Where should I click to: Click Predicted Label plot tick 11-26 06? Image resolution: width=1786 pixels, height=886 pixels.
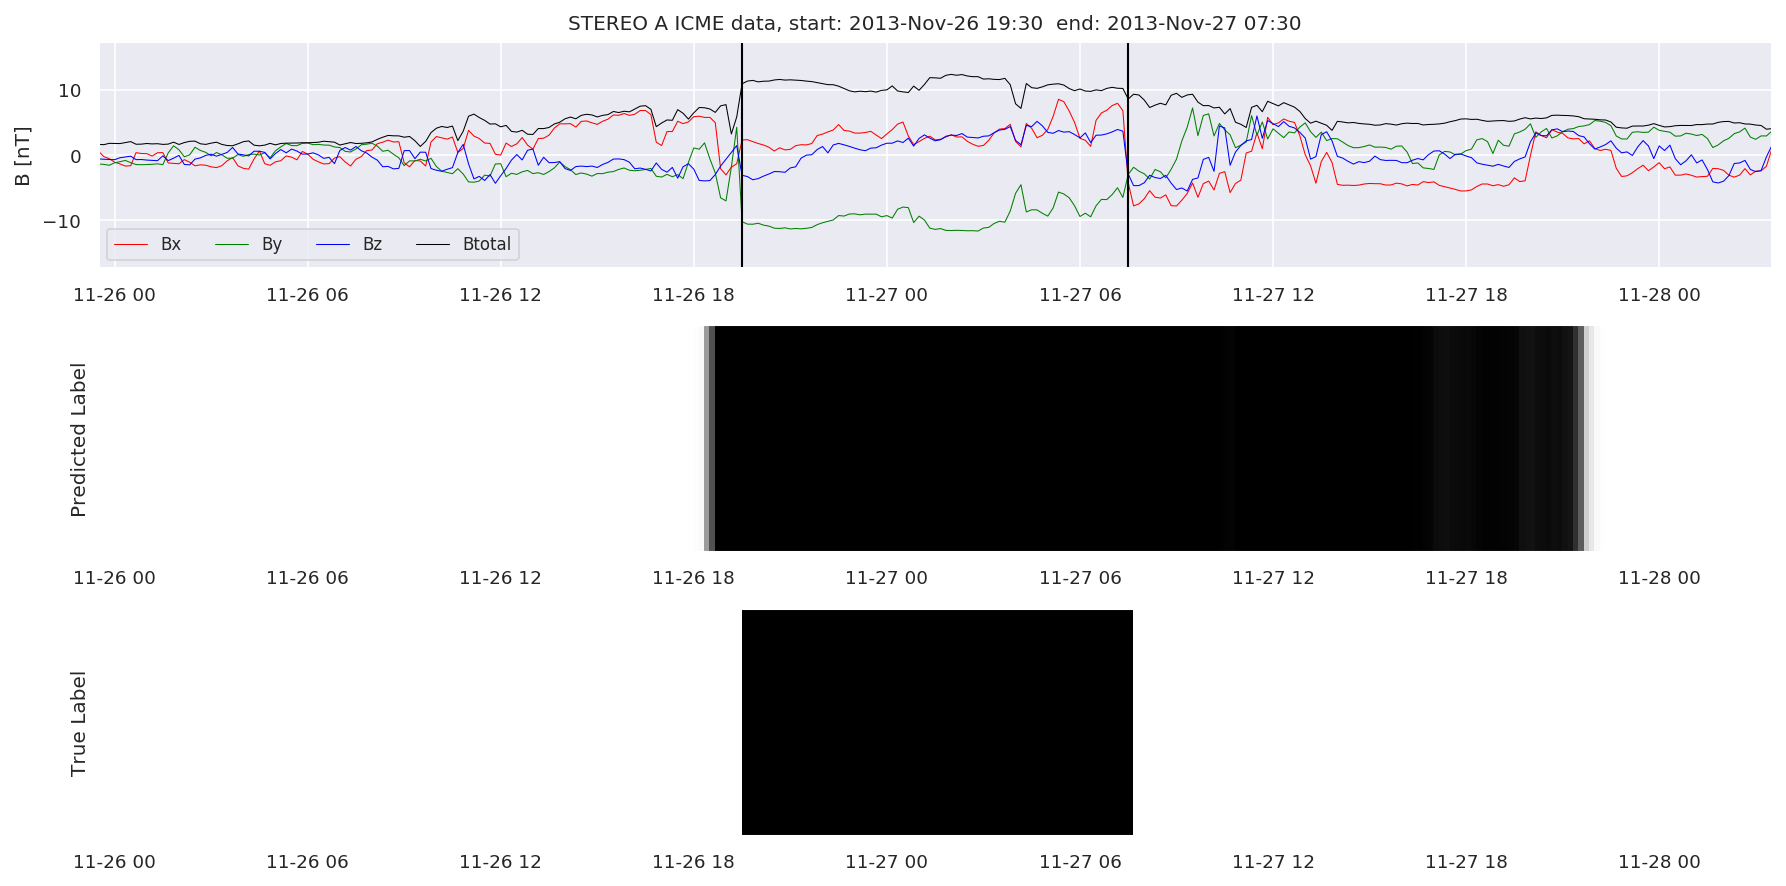click(x=307, y=578)
